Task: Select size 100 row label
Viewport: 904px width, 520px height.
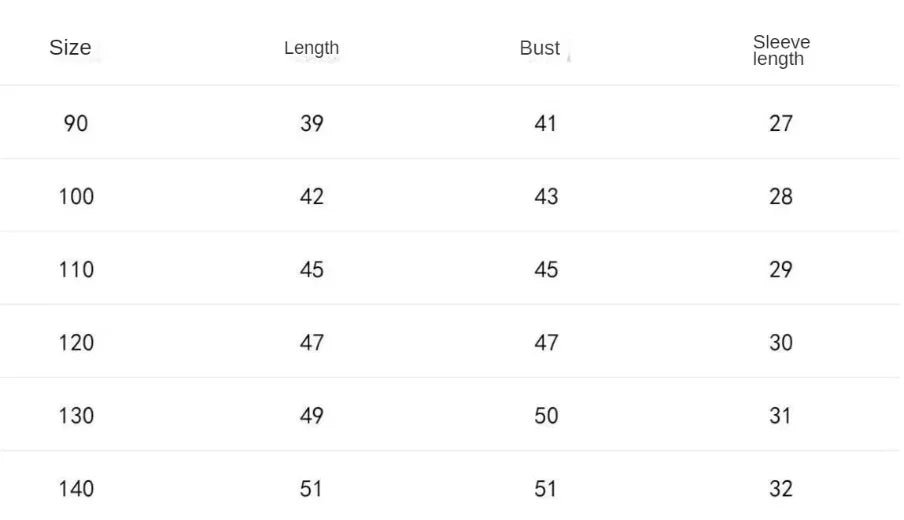Action: click(x=76, y=197)
